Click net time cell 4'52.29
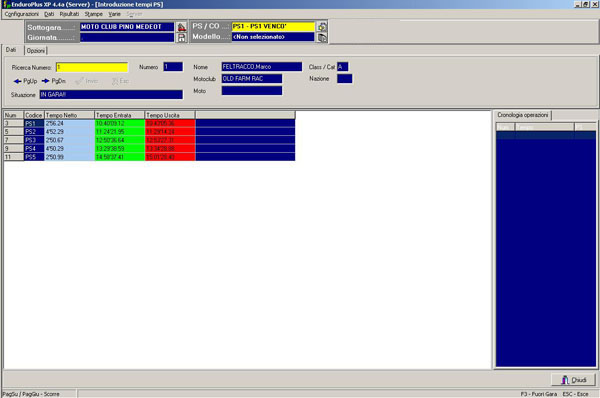This screenshot has height=398, width=600. pos(69,132)
